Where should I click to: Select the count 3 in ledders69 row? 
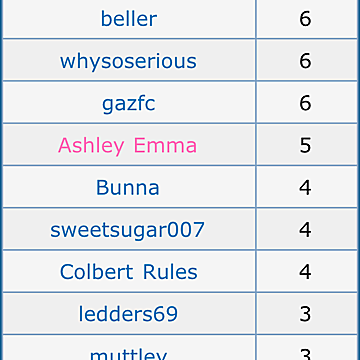coord(305,314)
